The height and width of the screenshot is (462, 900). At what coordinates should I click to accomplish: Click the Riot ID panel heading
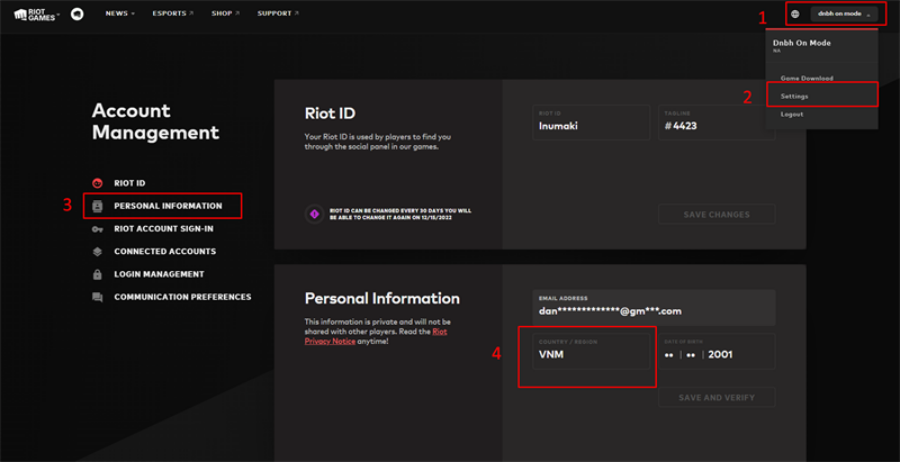(330, 113)
